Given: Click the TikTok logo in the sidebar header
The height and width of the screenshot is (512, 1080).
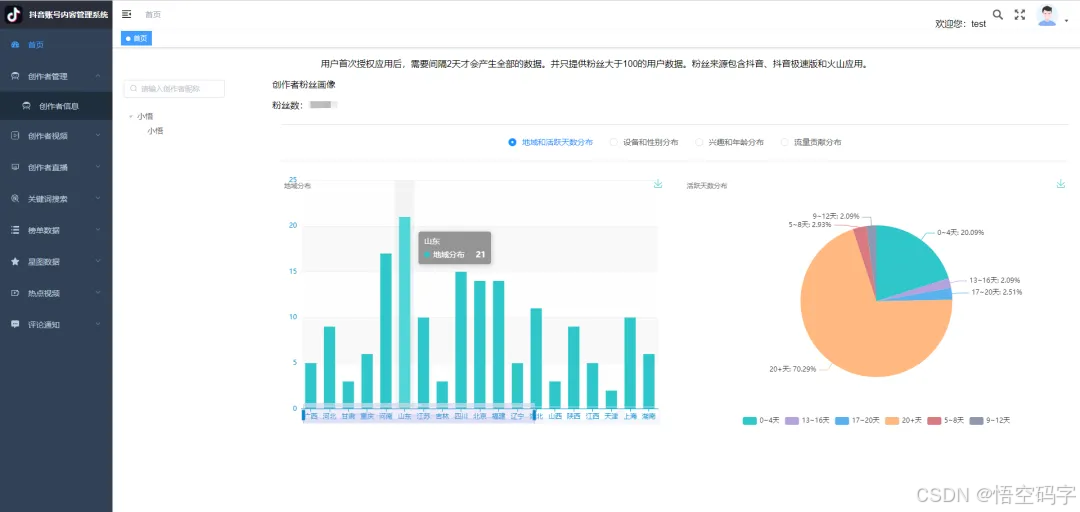Looking at the screenshot, I should click(14, 14).
